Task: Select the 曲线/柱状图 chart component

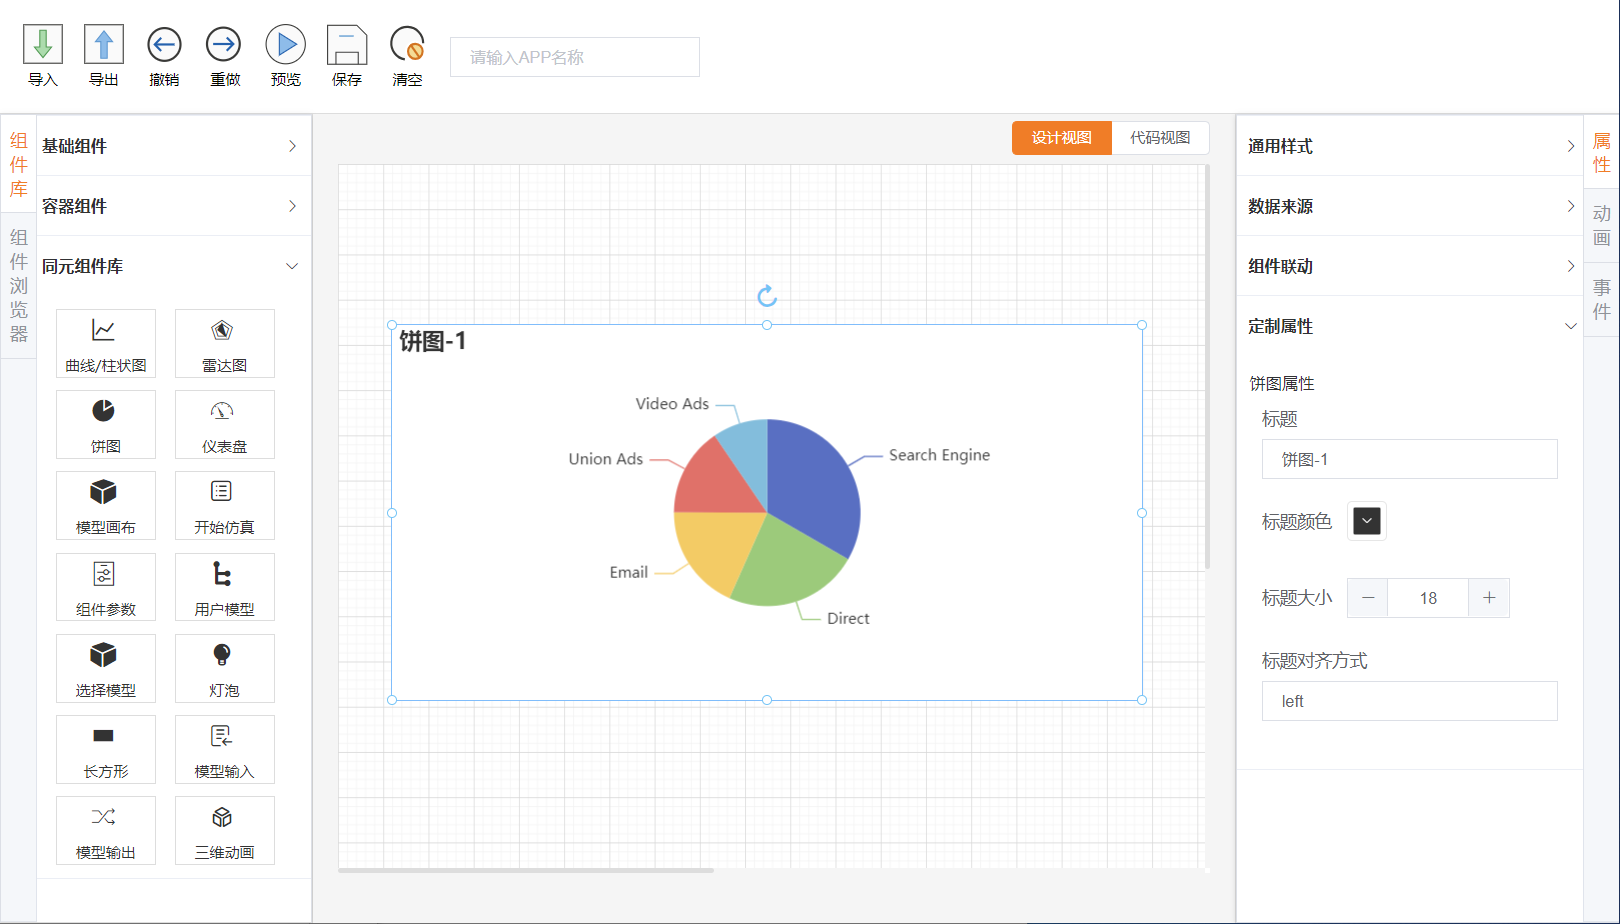Action: coord(106,343)
